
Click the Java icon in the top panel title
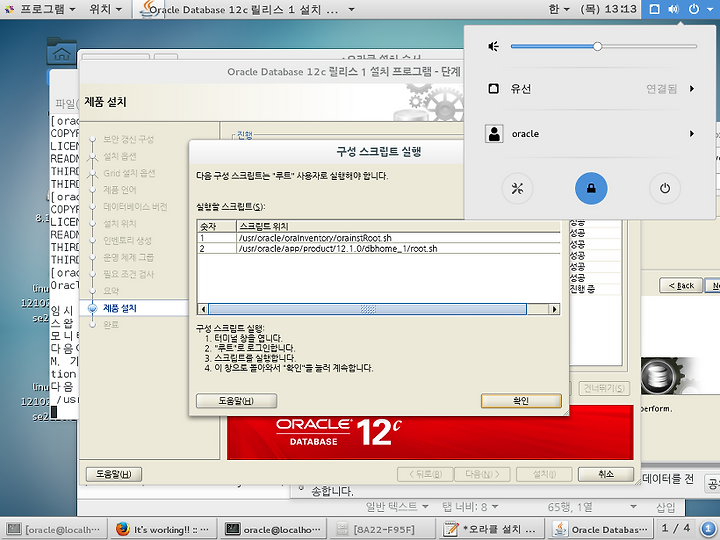pos(148,9)
